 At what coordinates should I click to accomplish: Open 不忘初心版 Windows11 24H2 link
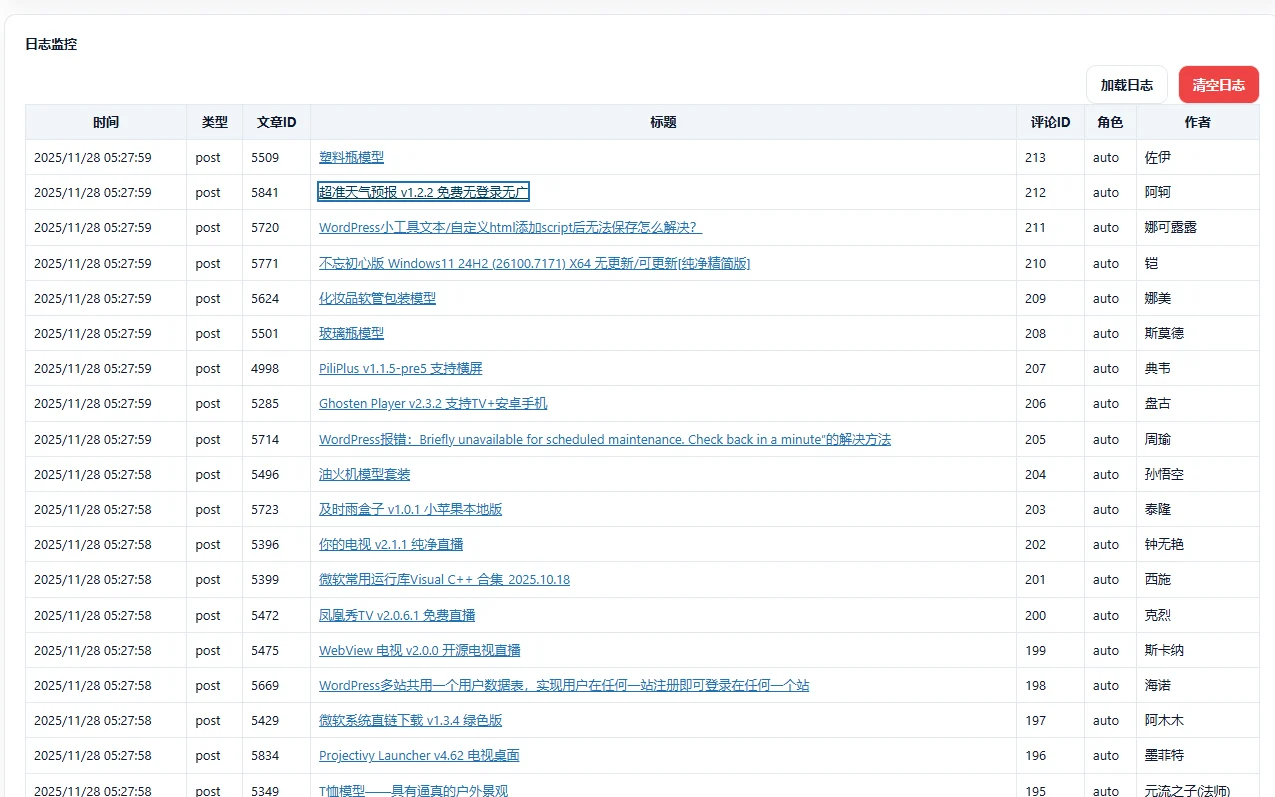coord(534,263)
